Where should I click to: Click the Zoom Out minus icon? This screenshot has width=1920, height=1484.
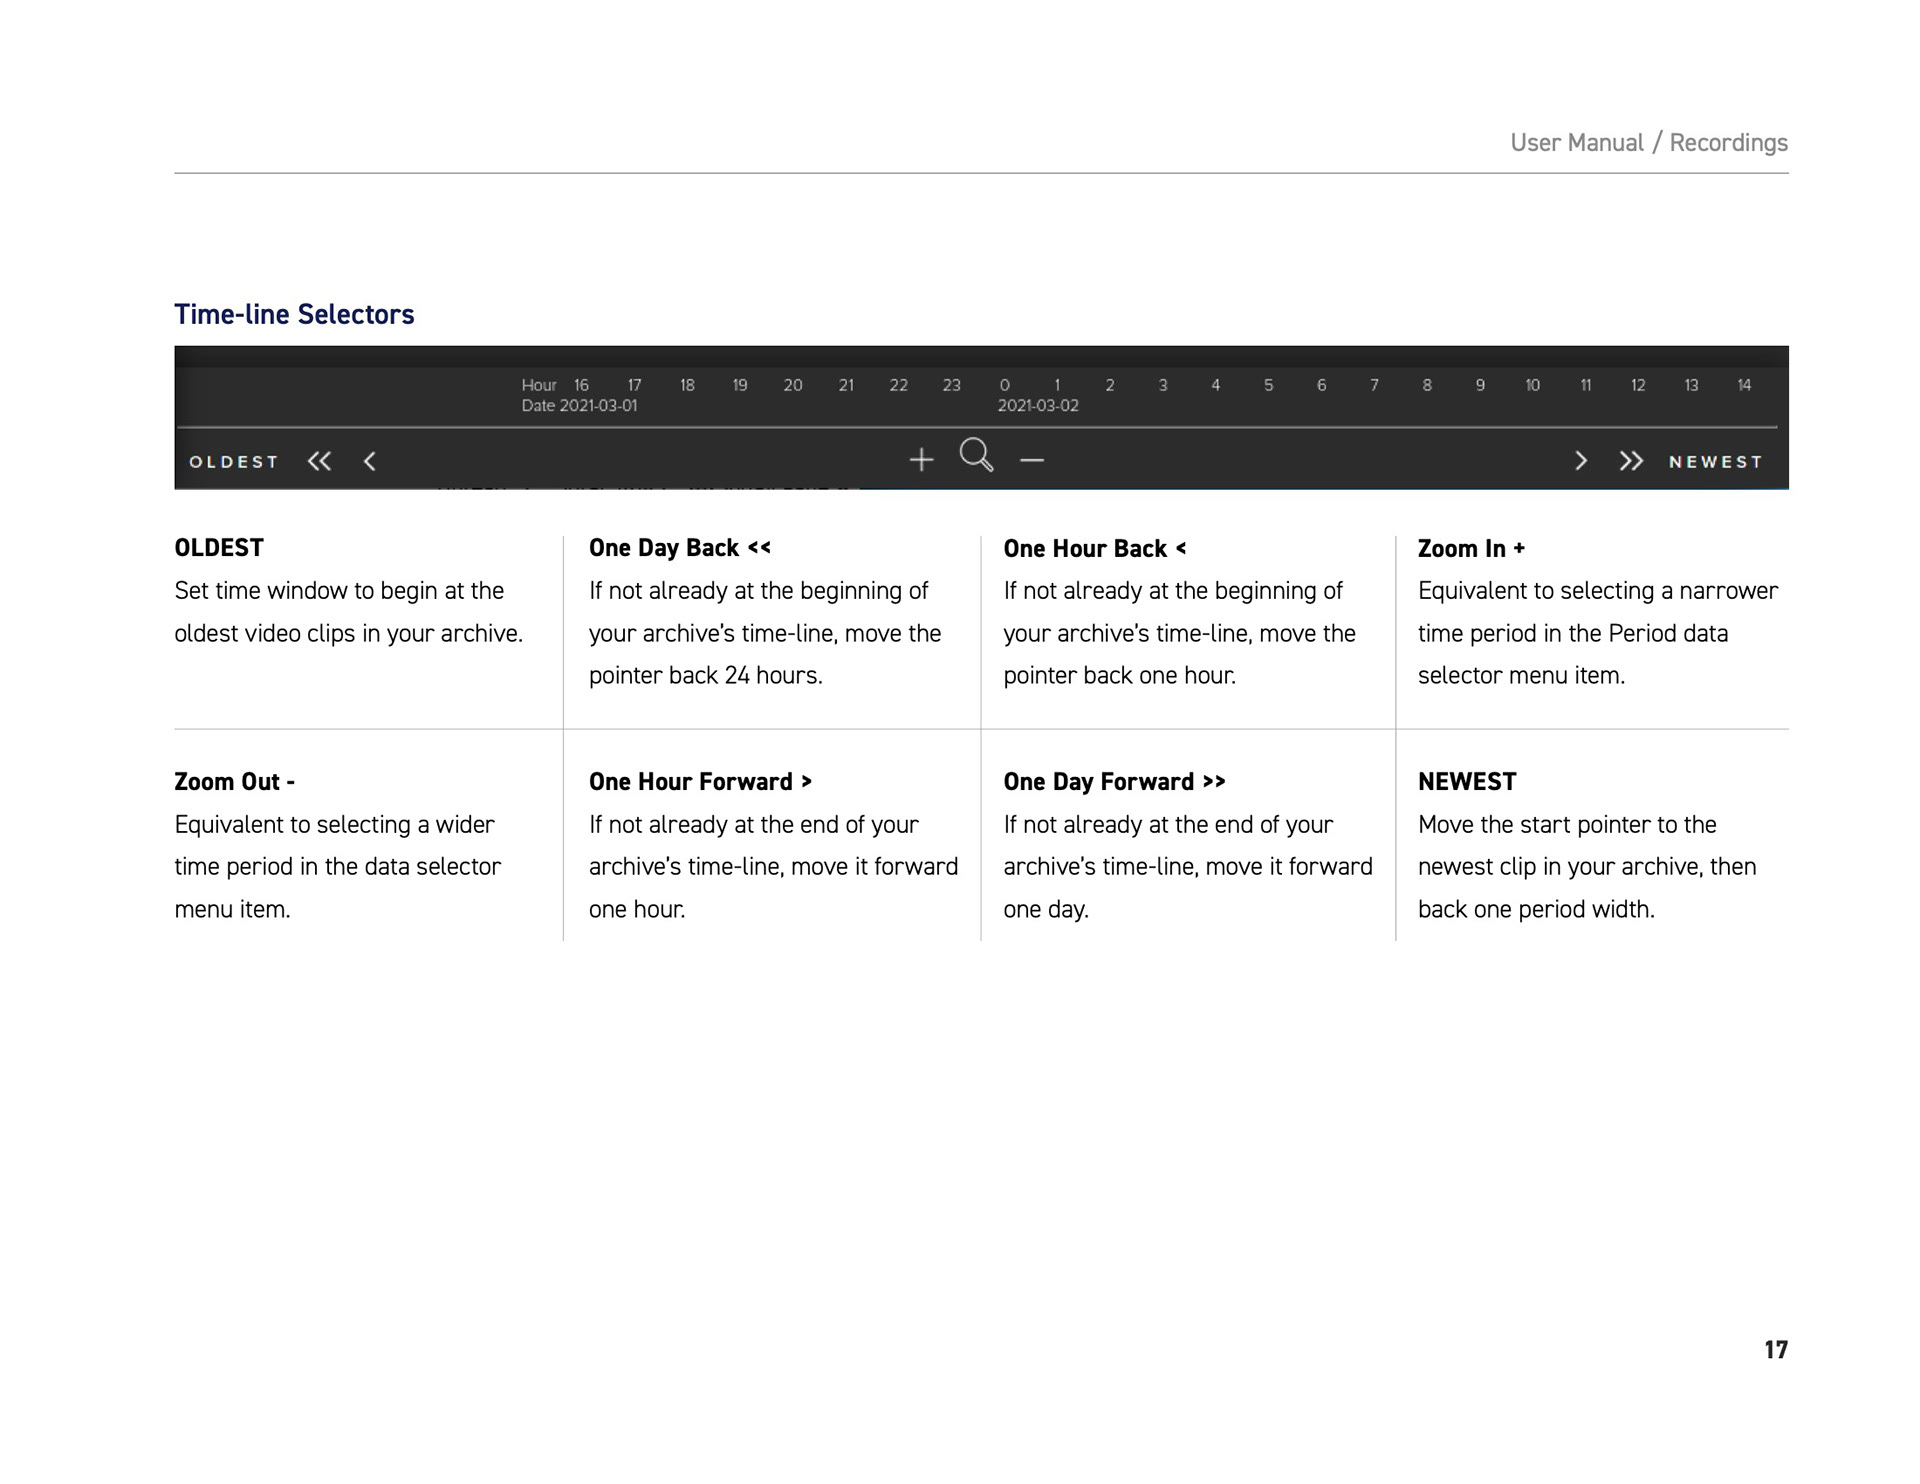[1032, 461]
